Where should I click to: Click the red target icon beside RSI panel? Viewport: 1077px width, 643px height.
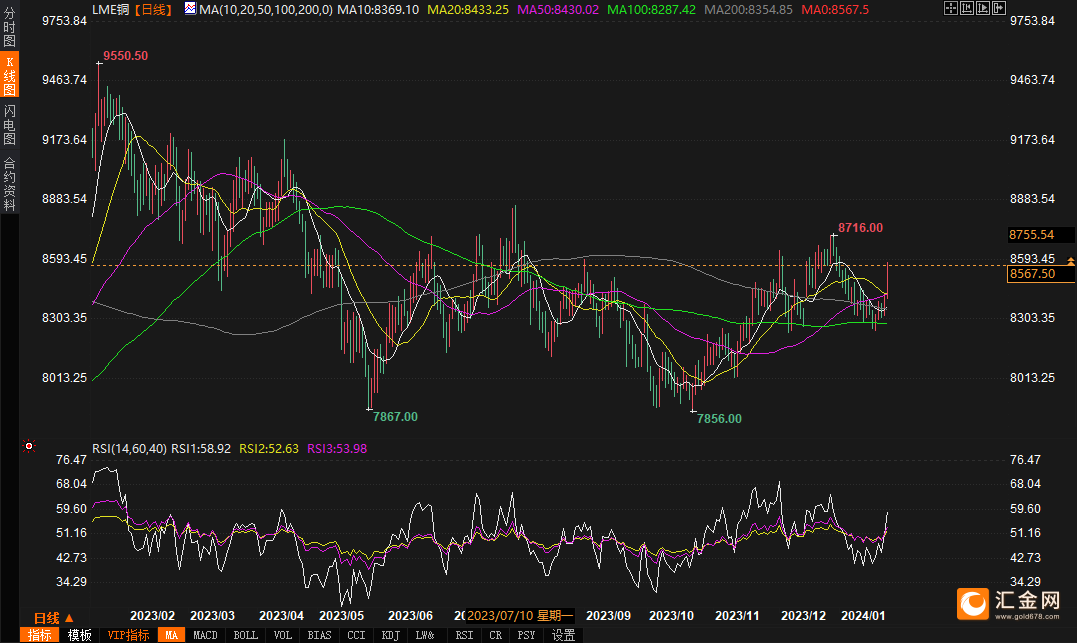point(29,446)
